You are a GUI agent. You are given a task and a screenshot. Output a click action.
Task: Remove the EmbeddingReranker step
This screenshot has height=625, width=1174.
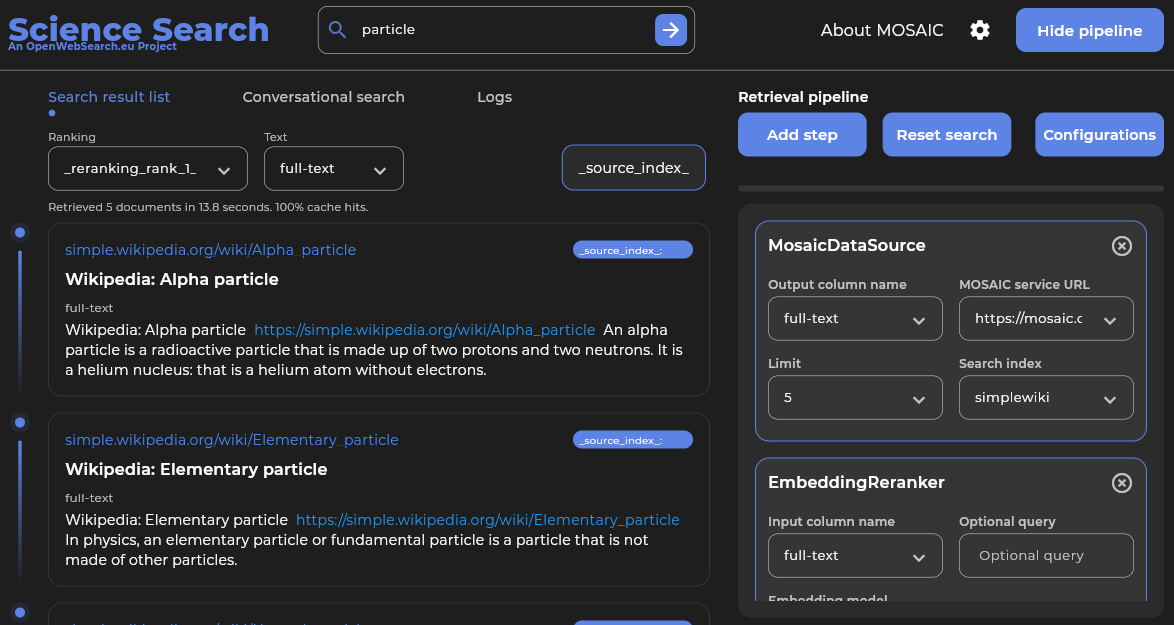1121,483
